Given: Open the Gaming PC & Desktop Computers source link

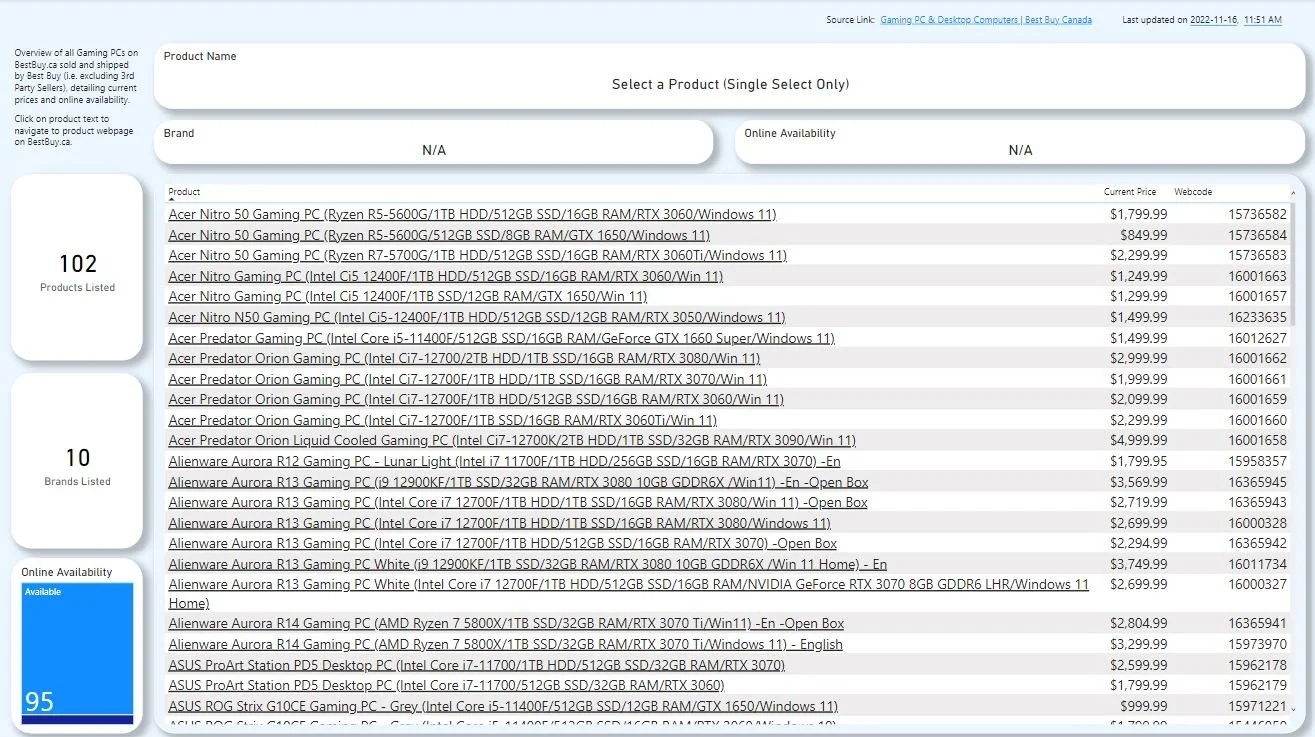Looking at the screenshot, I should [986, 20].
